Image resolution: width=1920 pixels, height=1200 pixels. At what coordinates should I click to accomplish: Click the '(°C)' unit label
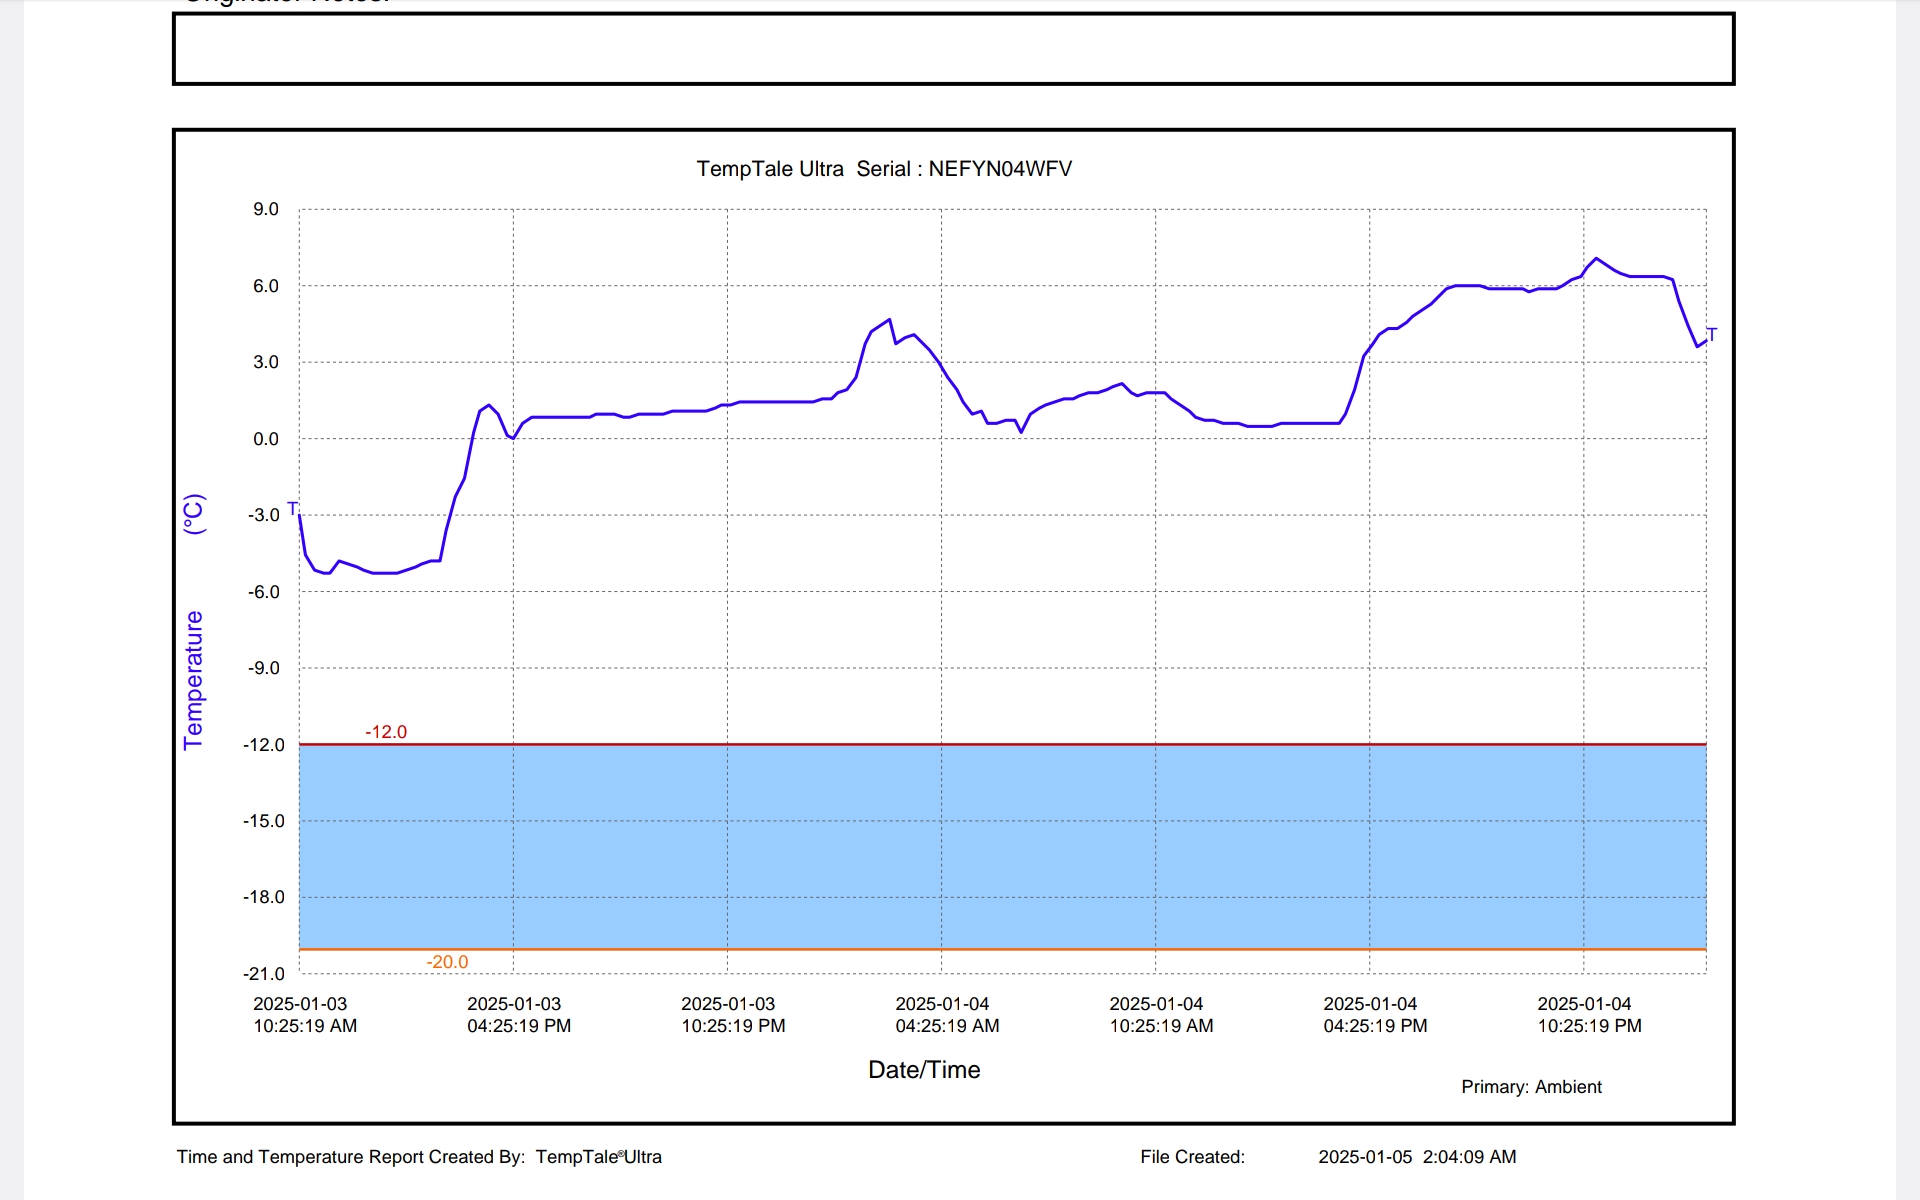[x=194, y=514]
